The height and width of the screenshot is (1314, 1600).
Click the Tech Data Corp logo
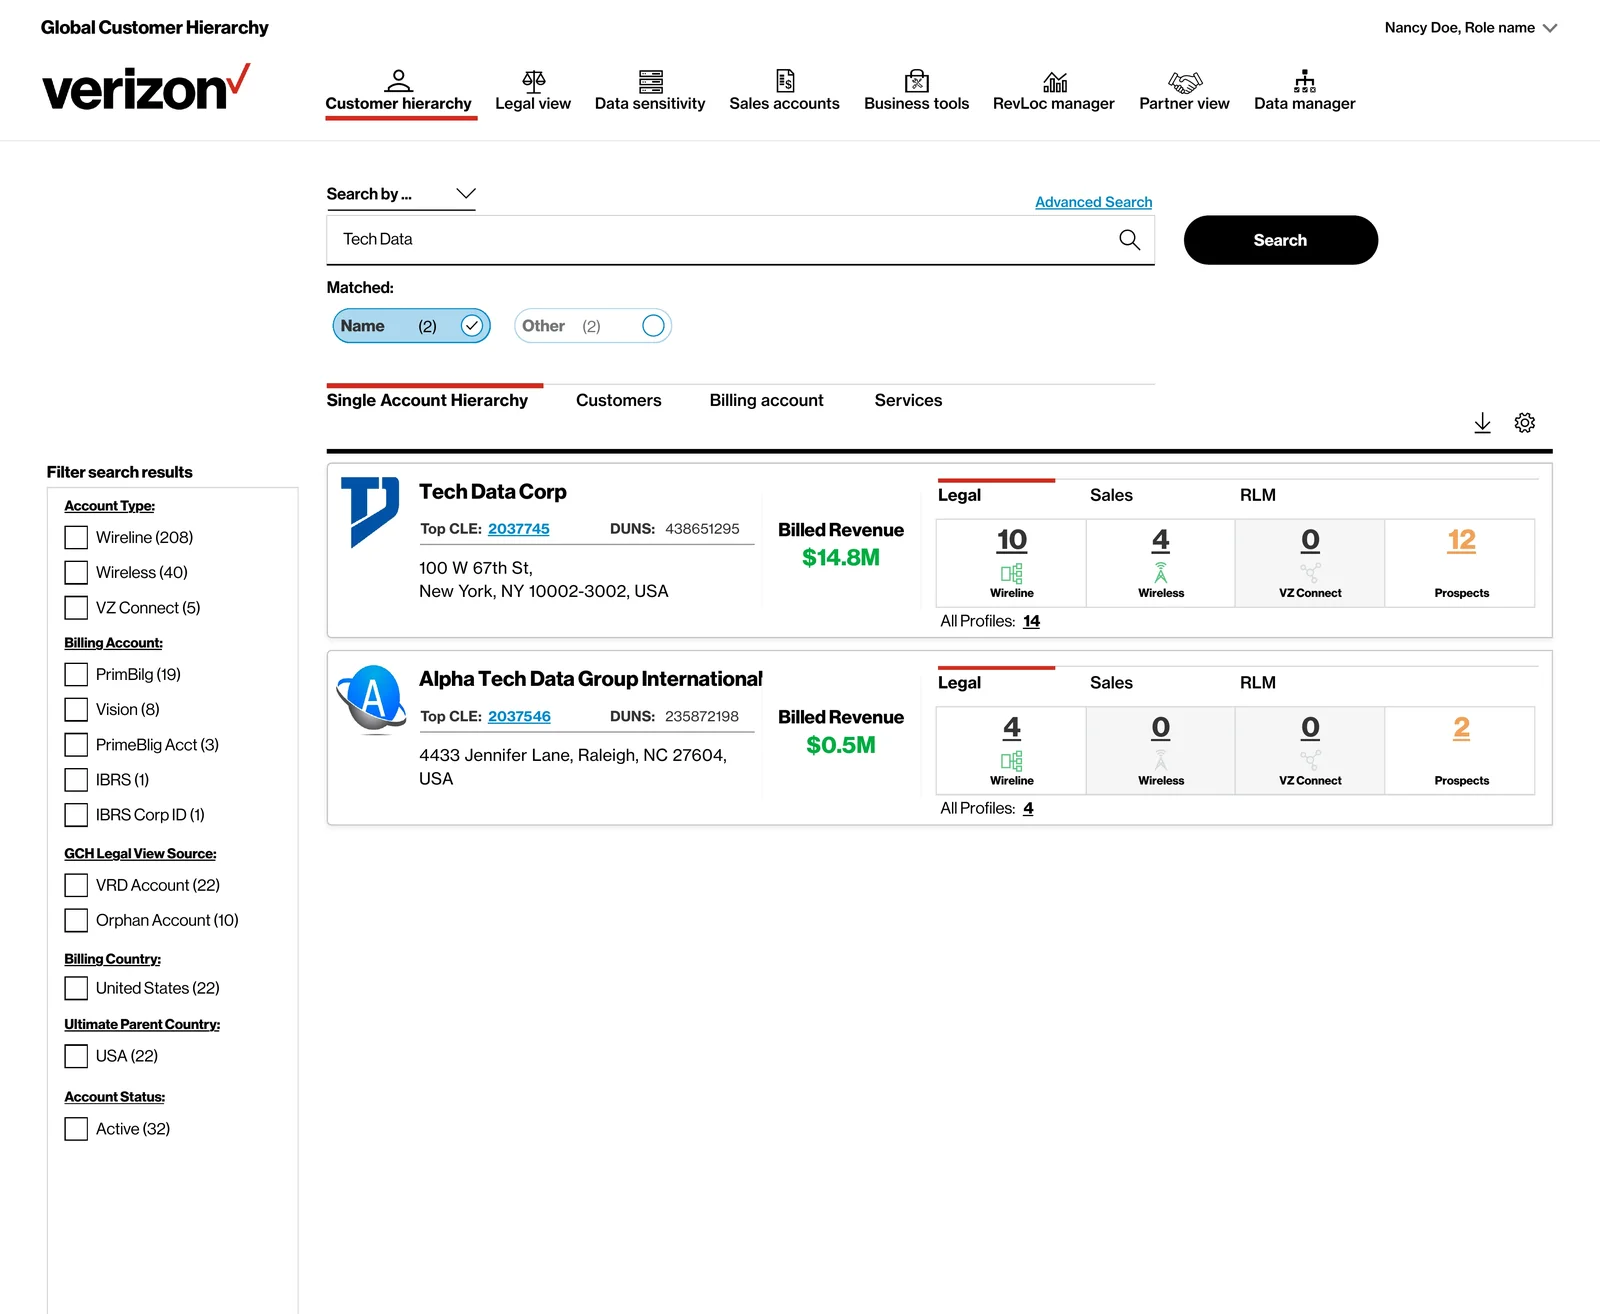click(370, 512)
